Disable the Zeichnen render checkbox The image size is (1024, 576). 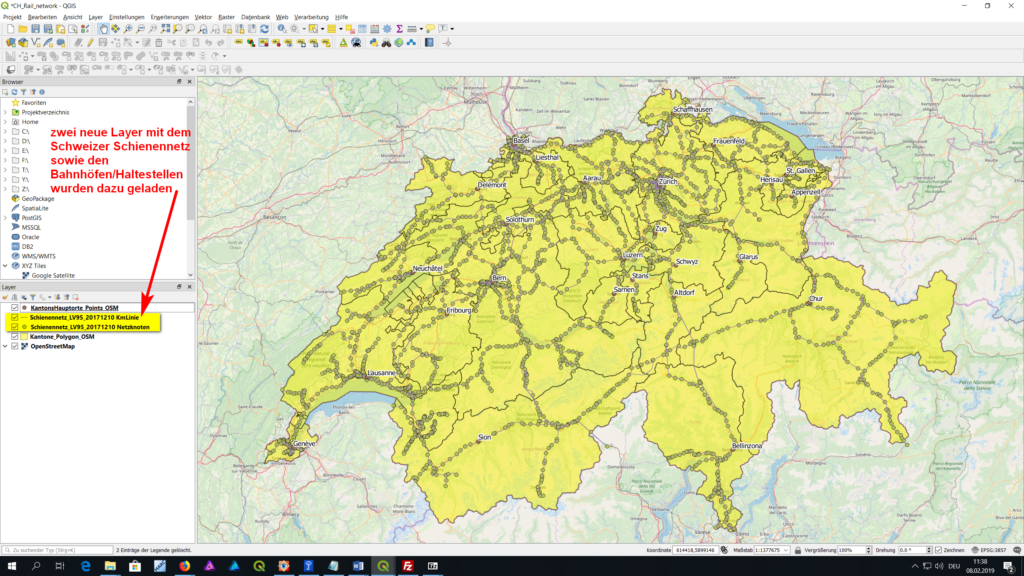937,550
